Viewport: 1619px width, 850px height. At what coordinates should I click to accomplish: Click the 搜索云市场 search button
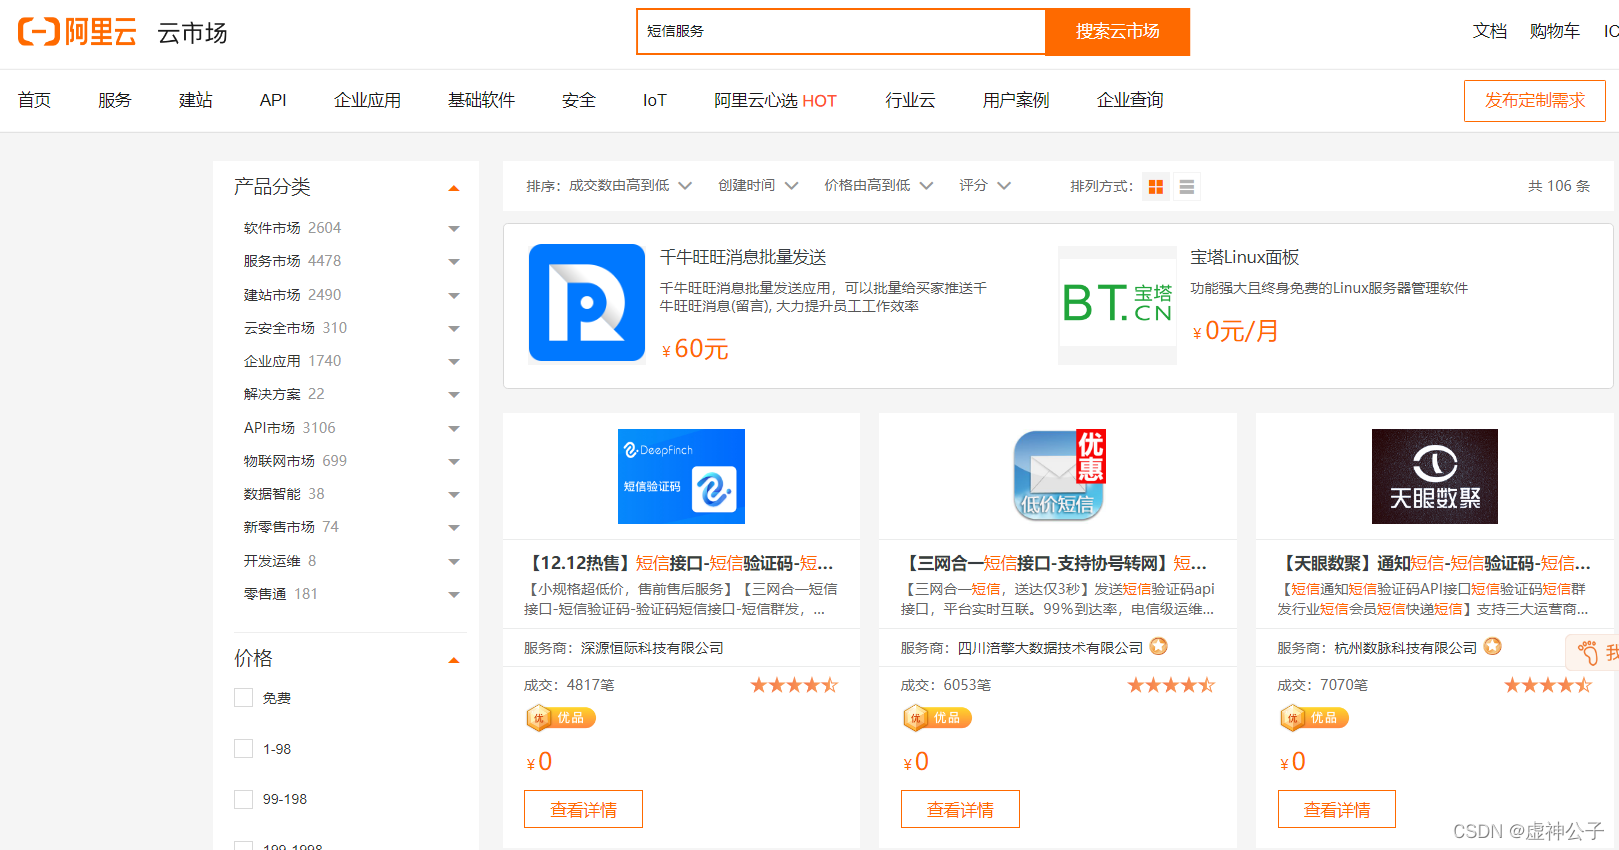coord(1117,32)
